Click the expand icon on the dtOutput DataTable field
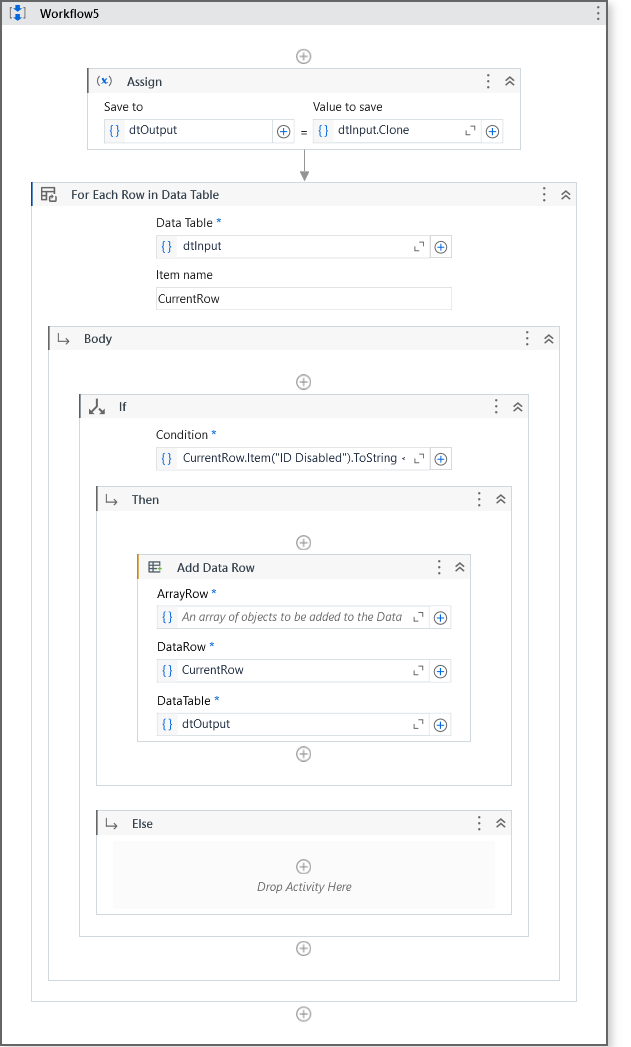Viewport: 631px width, 1047px height. 421,724
